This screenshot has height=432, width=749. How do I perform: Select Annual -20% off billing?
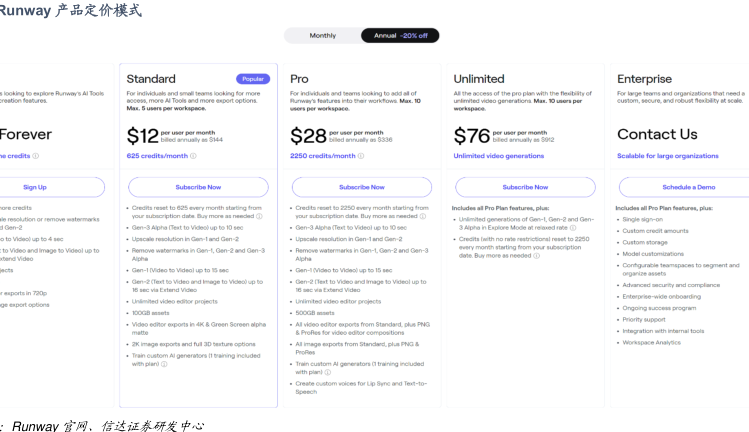pyautogui.click(x=400, y=35)
